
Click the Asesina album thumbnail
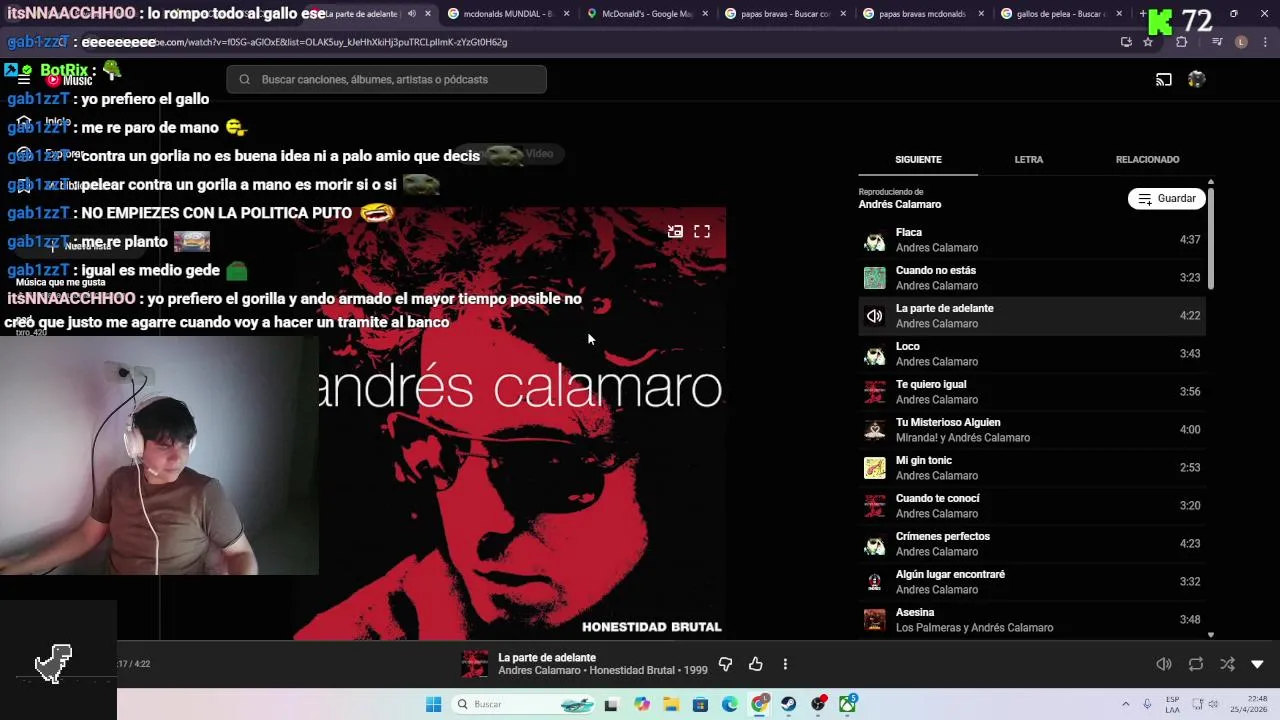click(875, 620)
